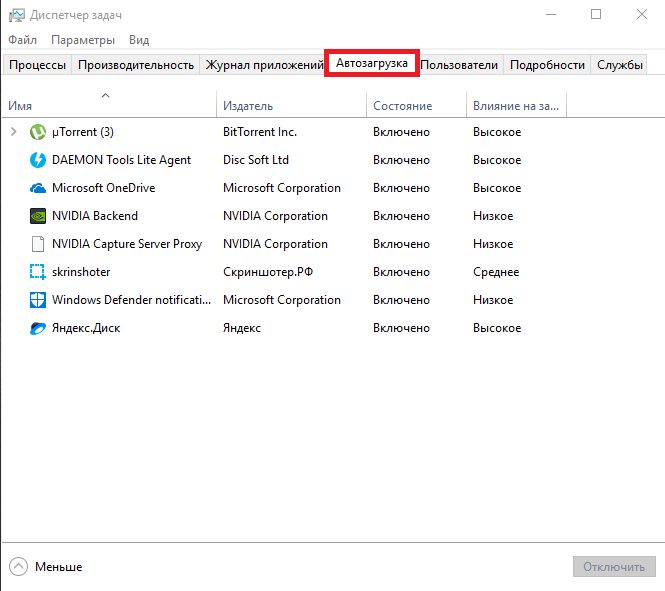Click the Отключить button
This screenshot has height=591, width=665.
pyautogui.click(x=614, y=567)
